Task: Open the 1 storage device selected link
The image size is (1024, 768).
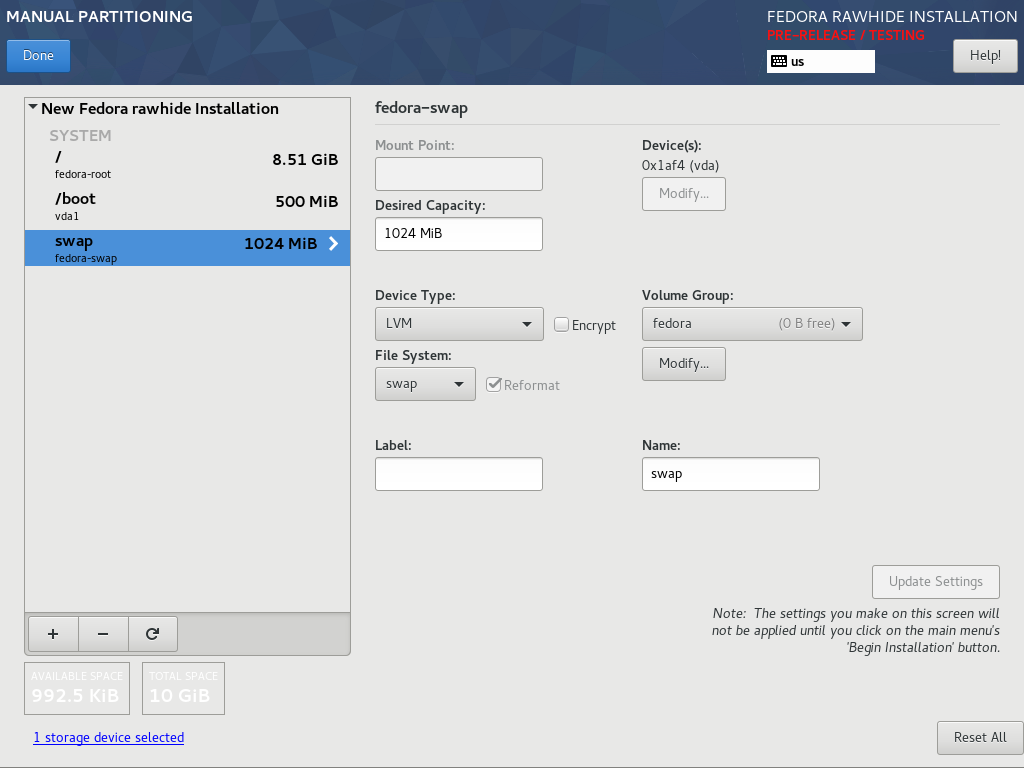Action: [109, 737]
